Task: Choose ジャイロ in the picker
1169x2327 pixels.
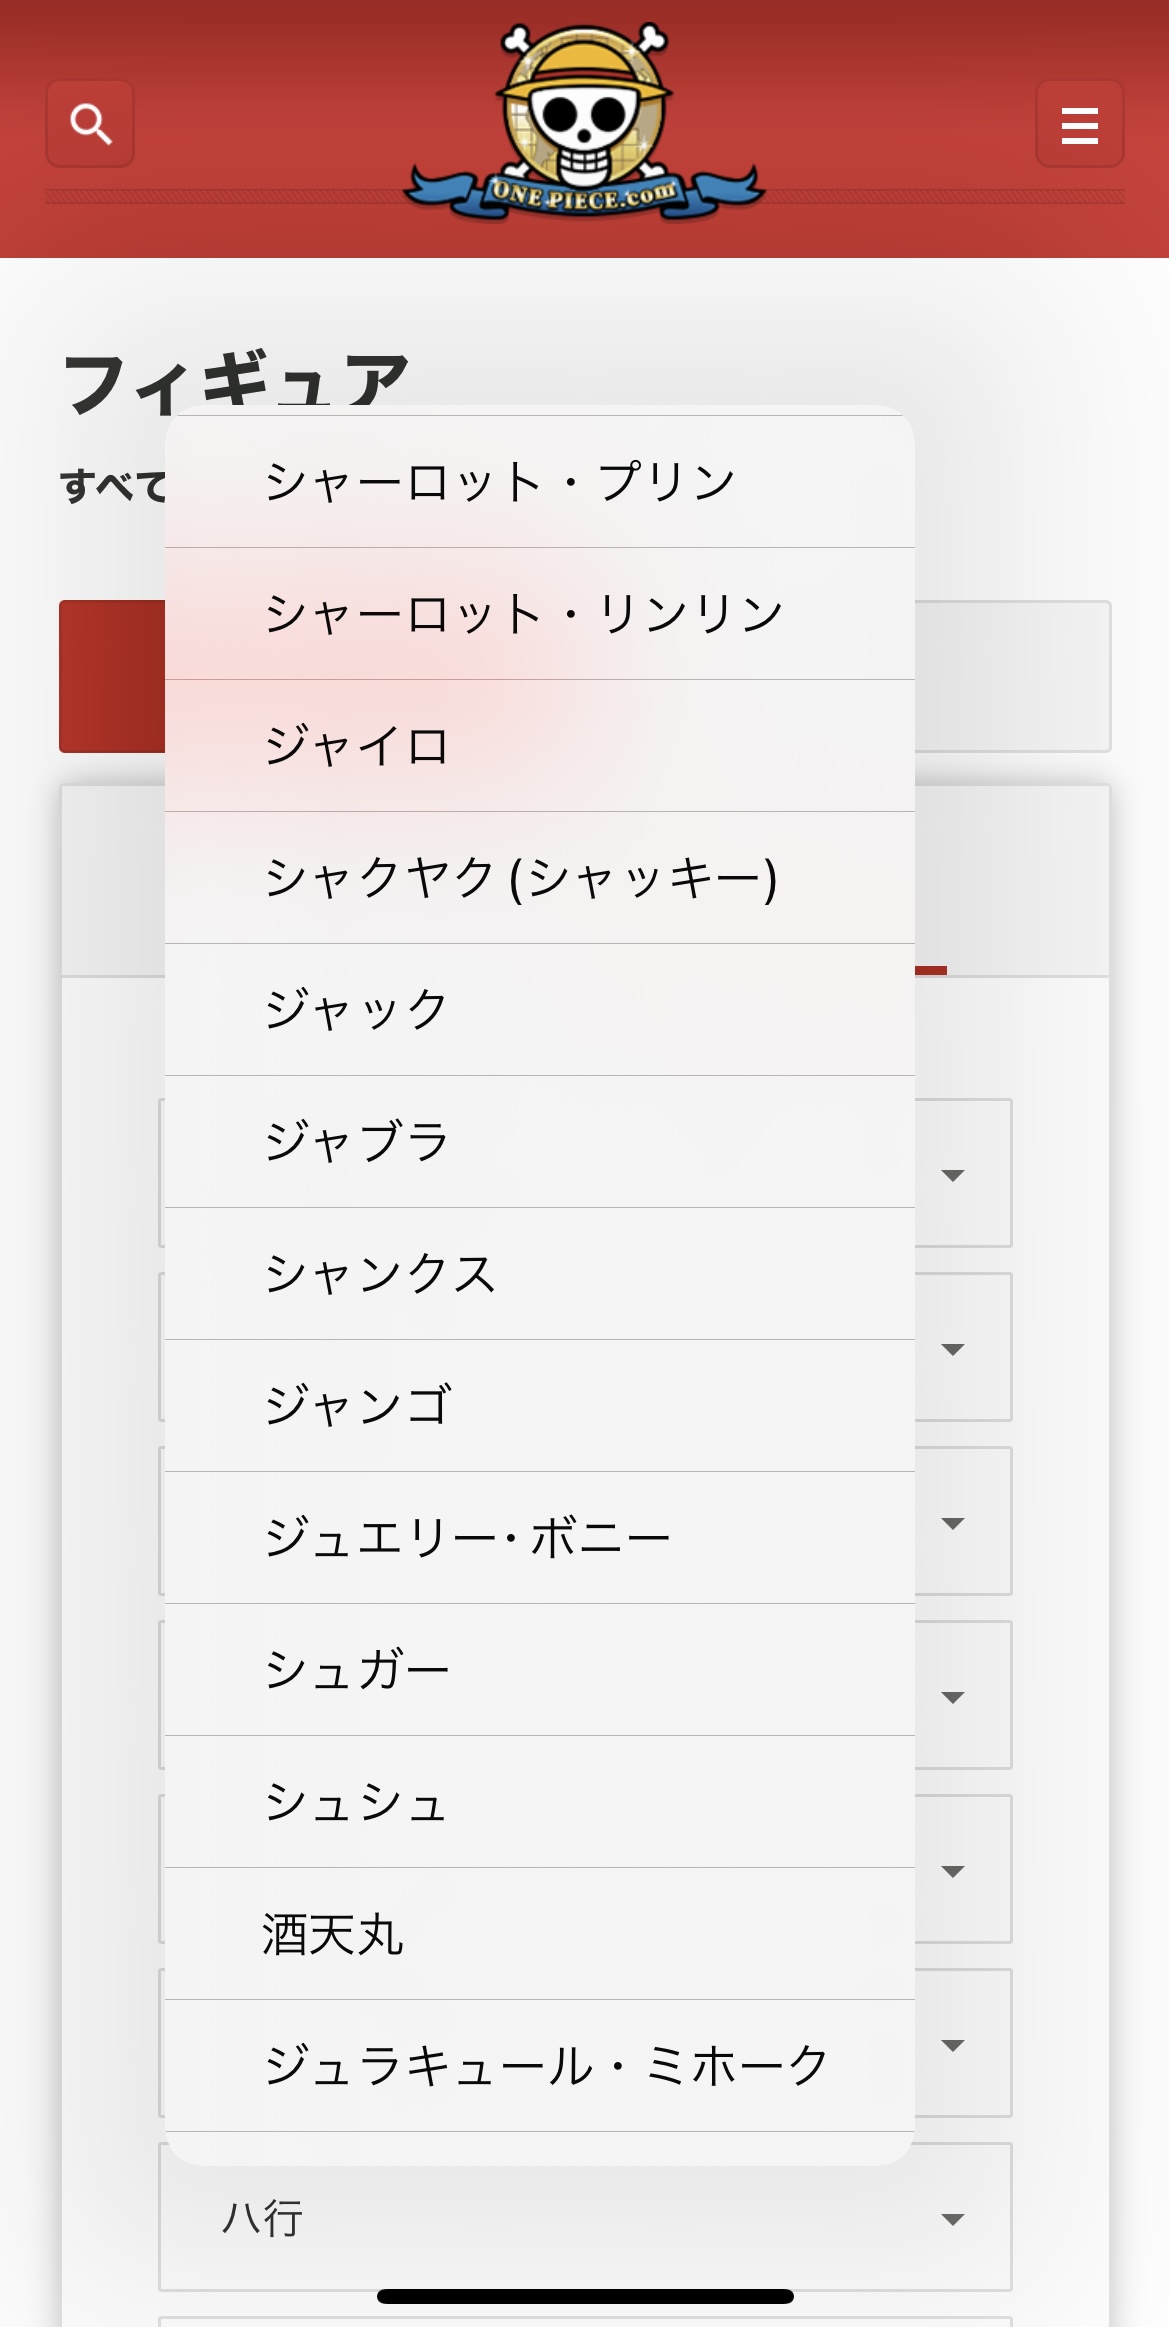Action: point(540,746)
